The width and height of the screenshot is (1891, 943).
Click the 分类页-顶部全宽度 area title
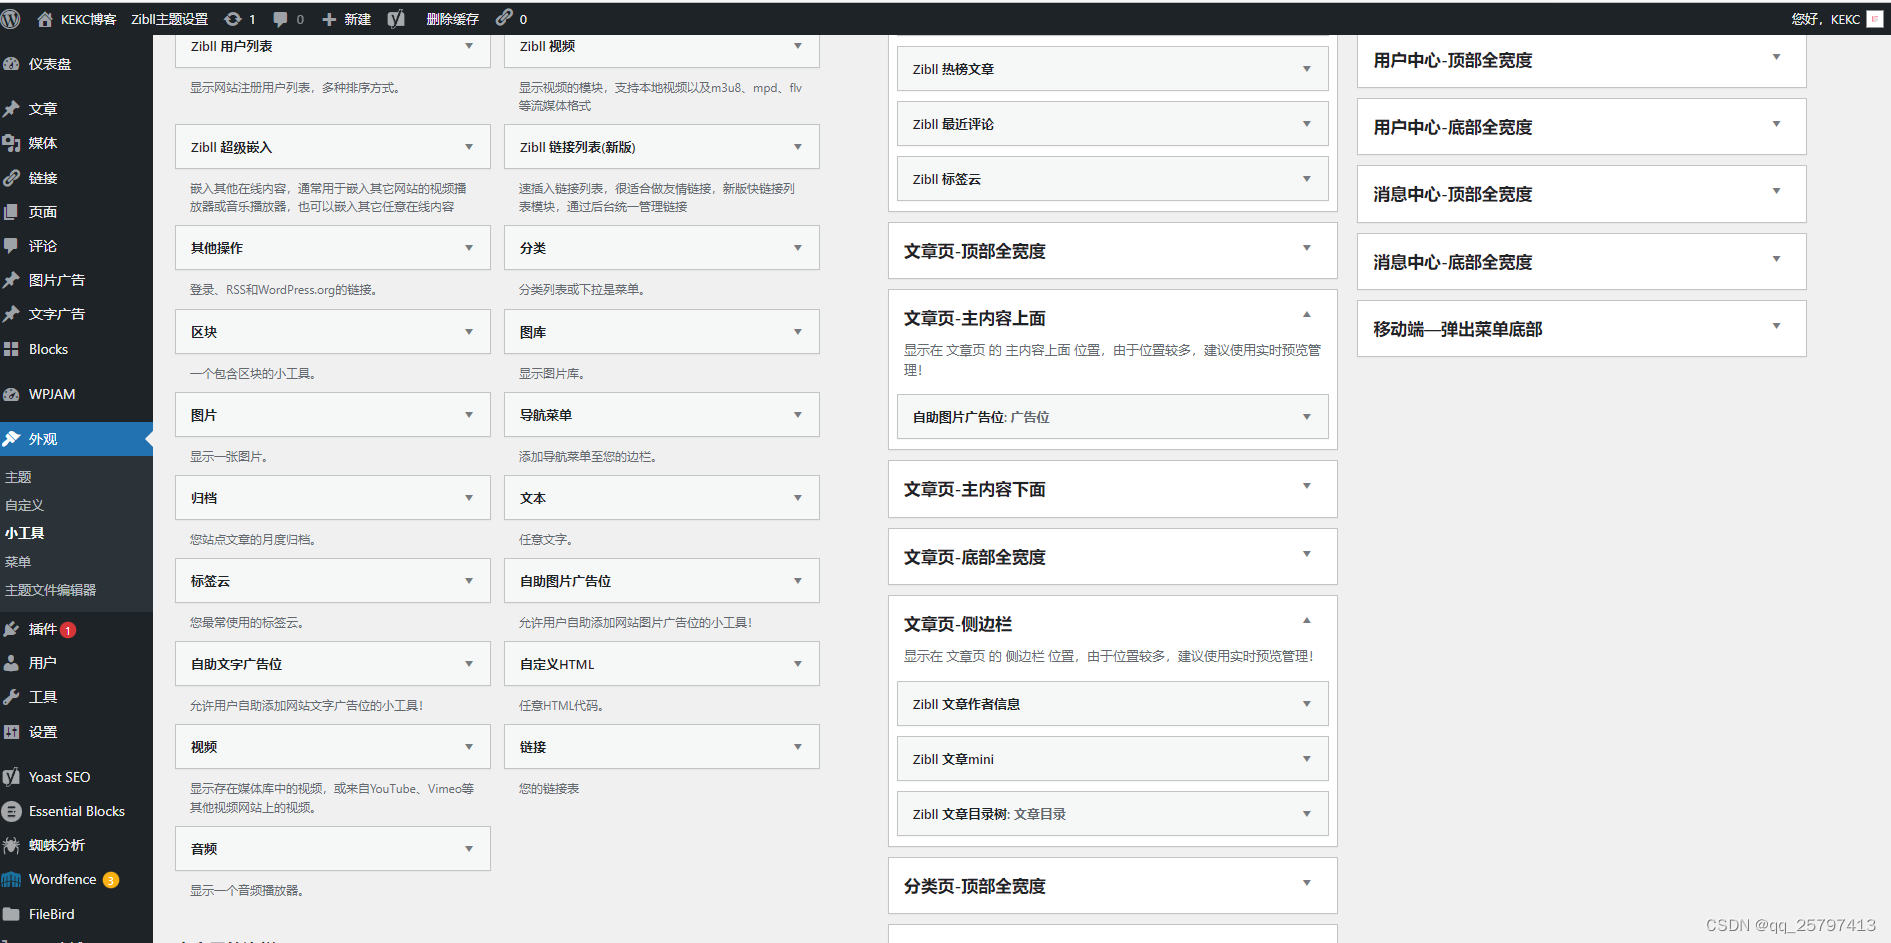pos(975,886)
